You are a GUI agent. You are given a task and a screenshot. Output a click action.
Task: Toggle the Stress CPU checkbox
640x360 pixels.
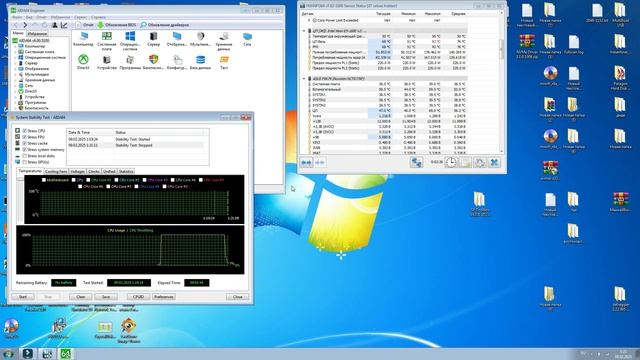24,131
